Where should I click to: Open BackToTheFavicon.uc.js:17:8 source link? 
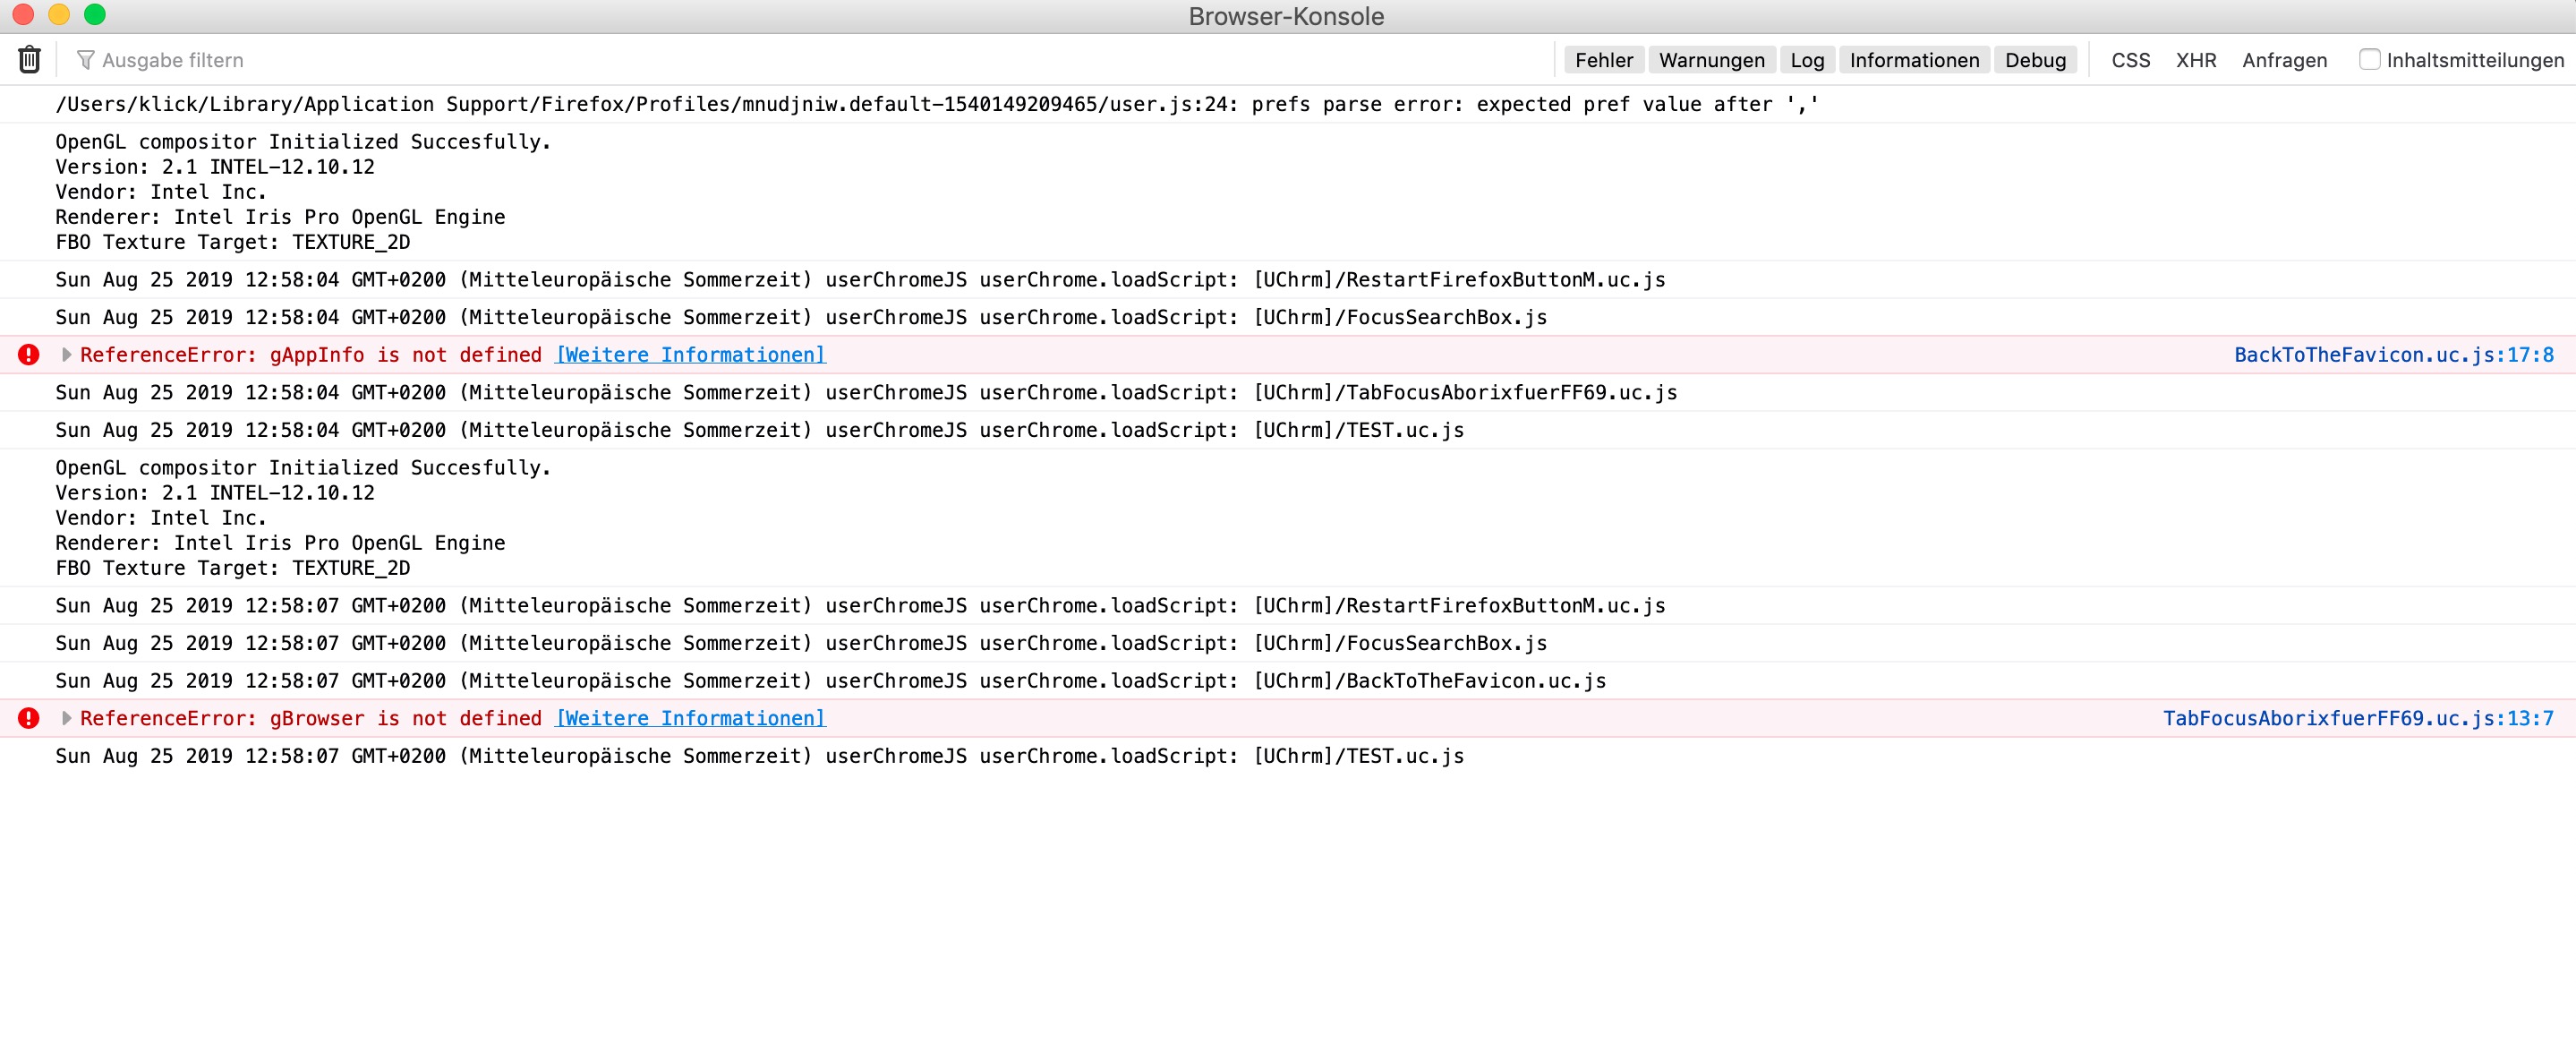pos(2393,355)
